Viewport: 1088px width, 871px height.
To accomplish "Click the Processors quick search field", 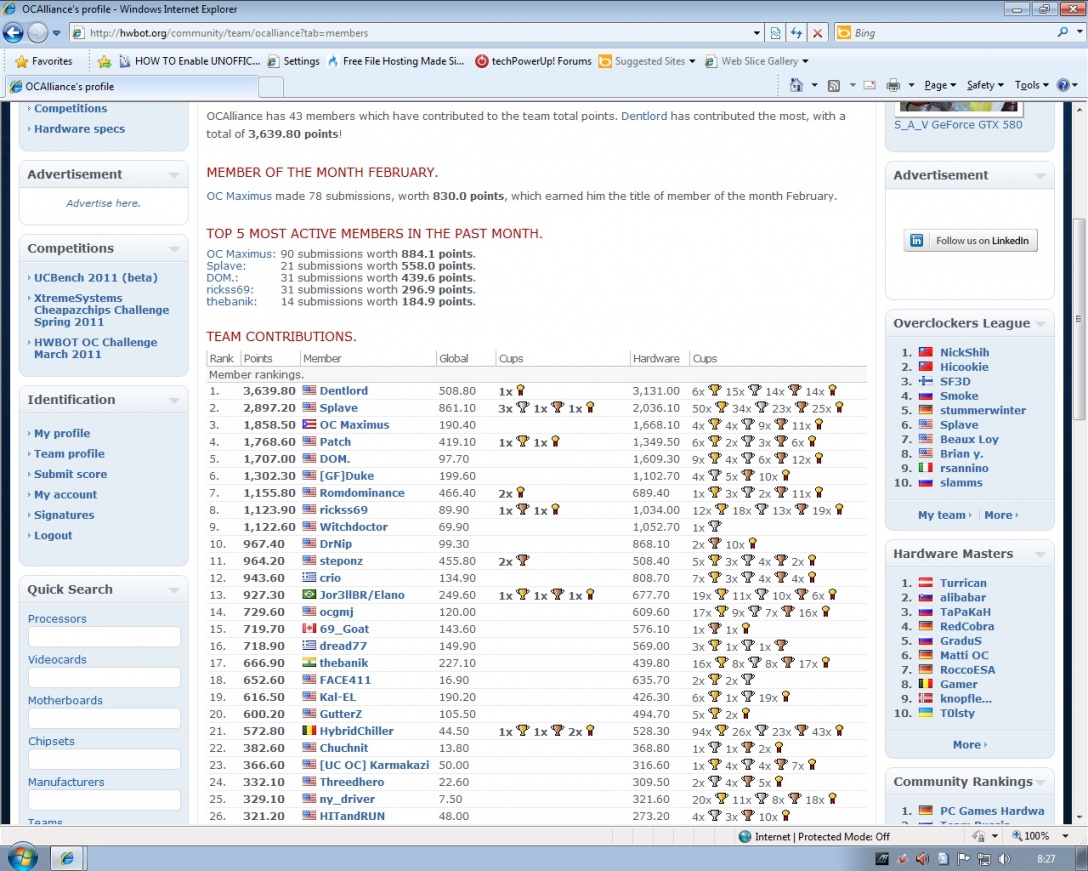I will pyautogui.click(x=104, y=637).
